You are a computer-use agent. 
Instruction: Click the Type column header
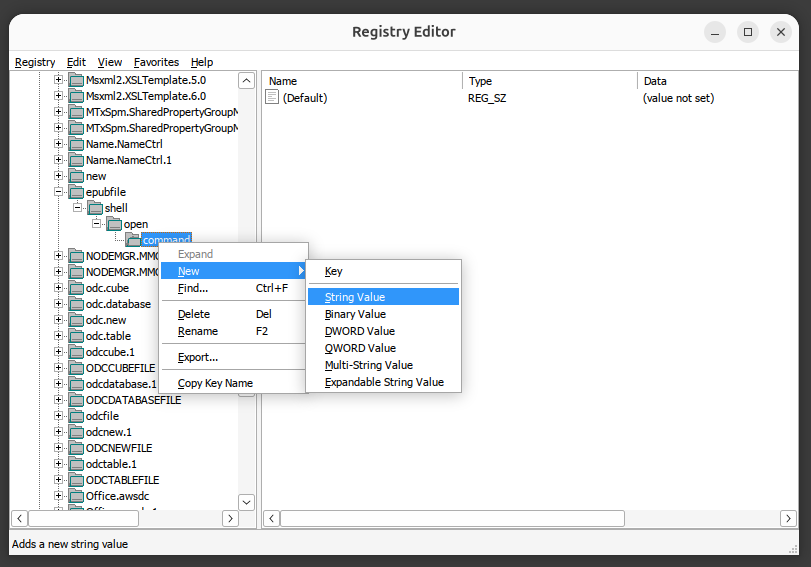549,81
